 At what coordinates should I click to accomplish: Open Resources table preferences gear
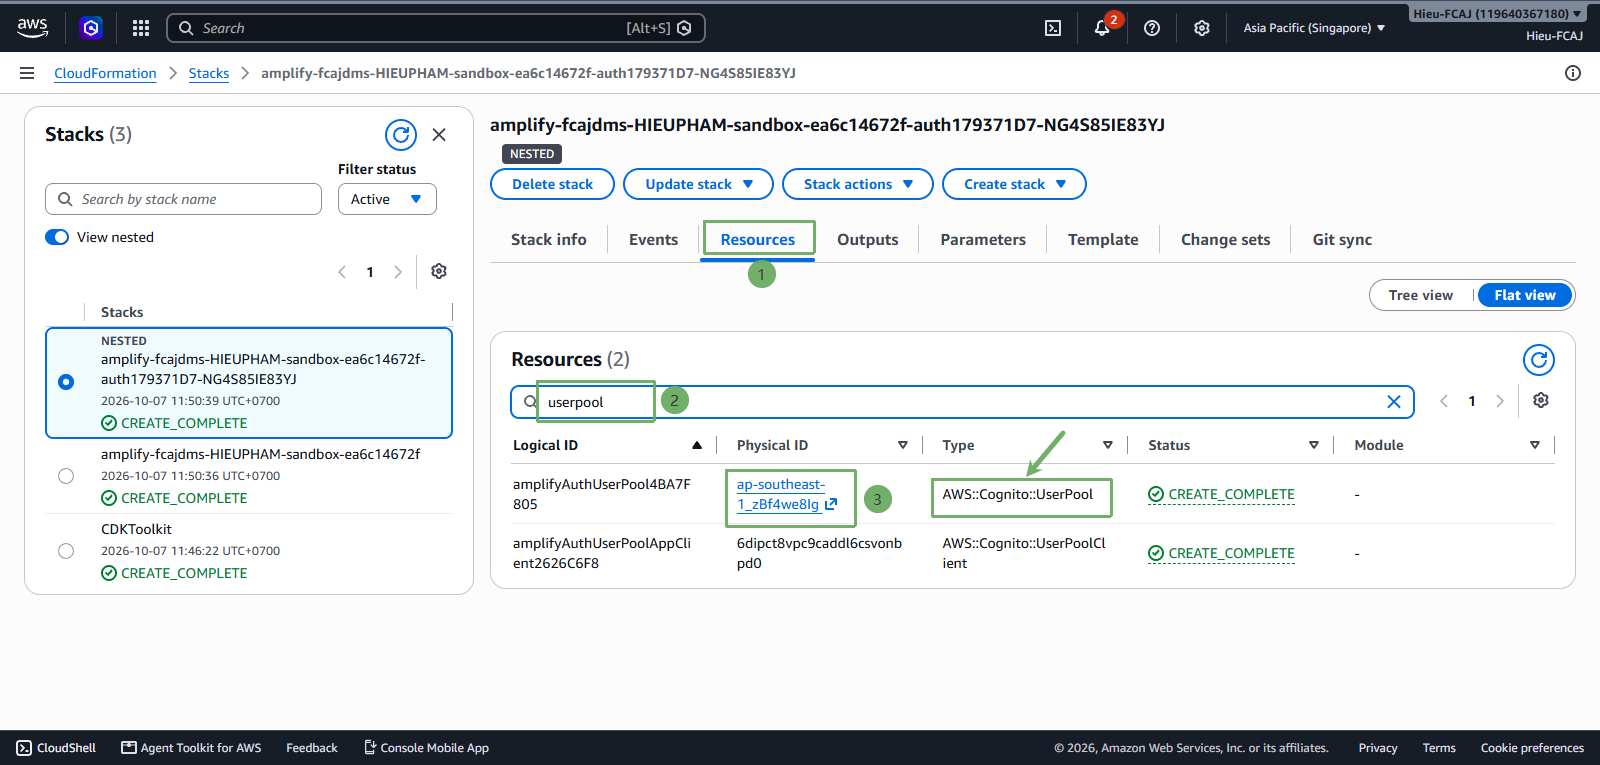tap(1541, 400)
